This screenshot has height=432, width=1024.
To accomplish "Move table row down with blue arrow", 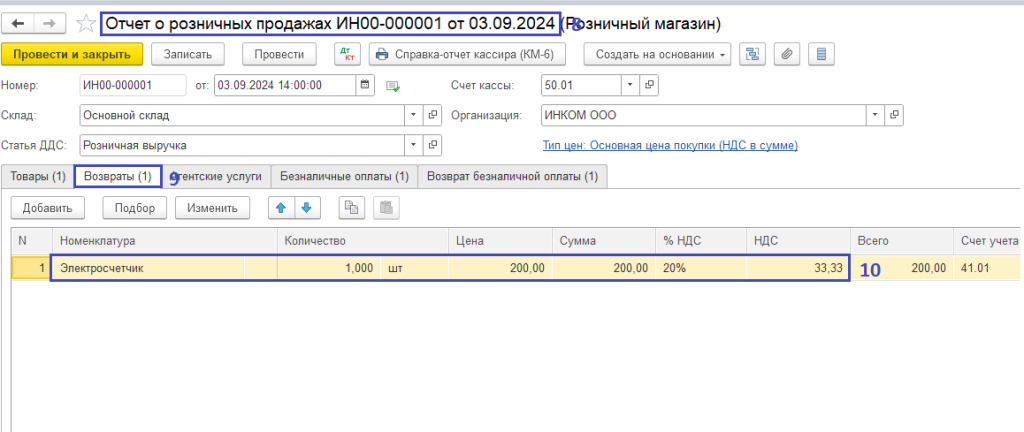I will (x=306, y=208).
